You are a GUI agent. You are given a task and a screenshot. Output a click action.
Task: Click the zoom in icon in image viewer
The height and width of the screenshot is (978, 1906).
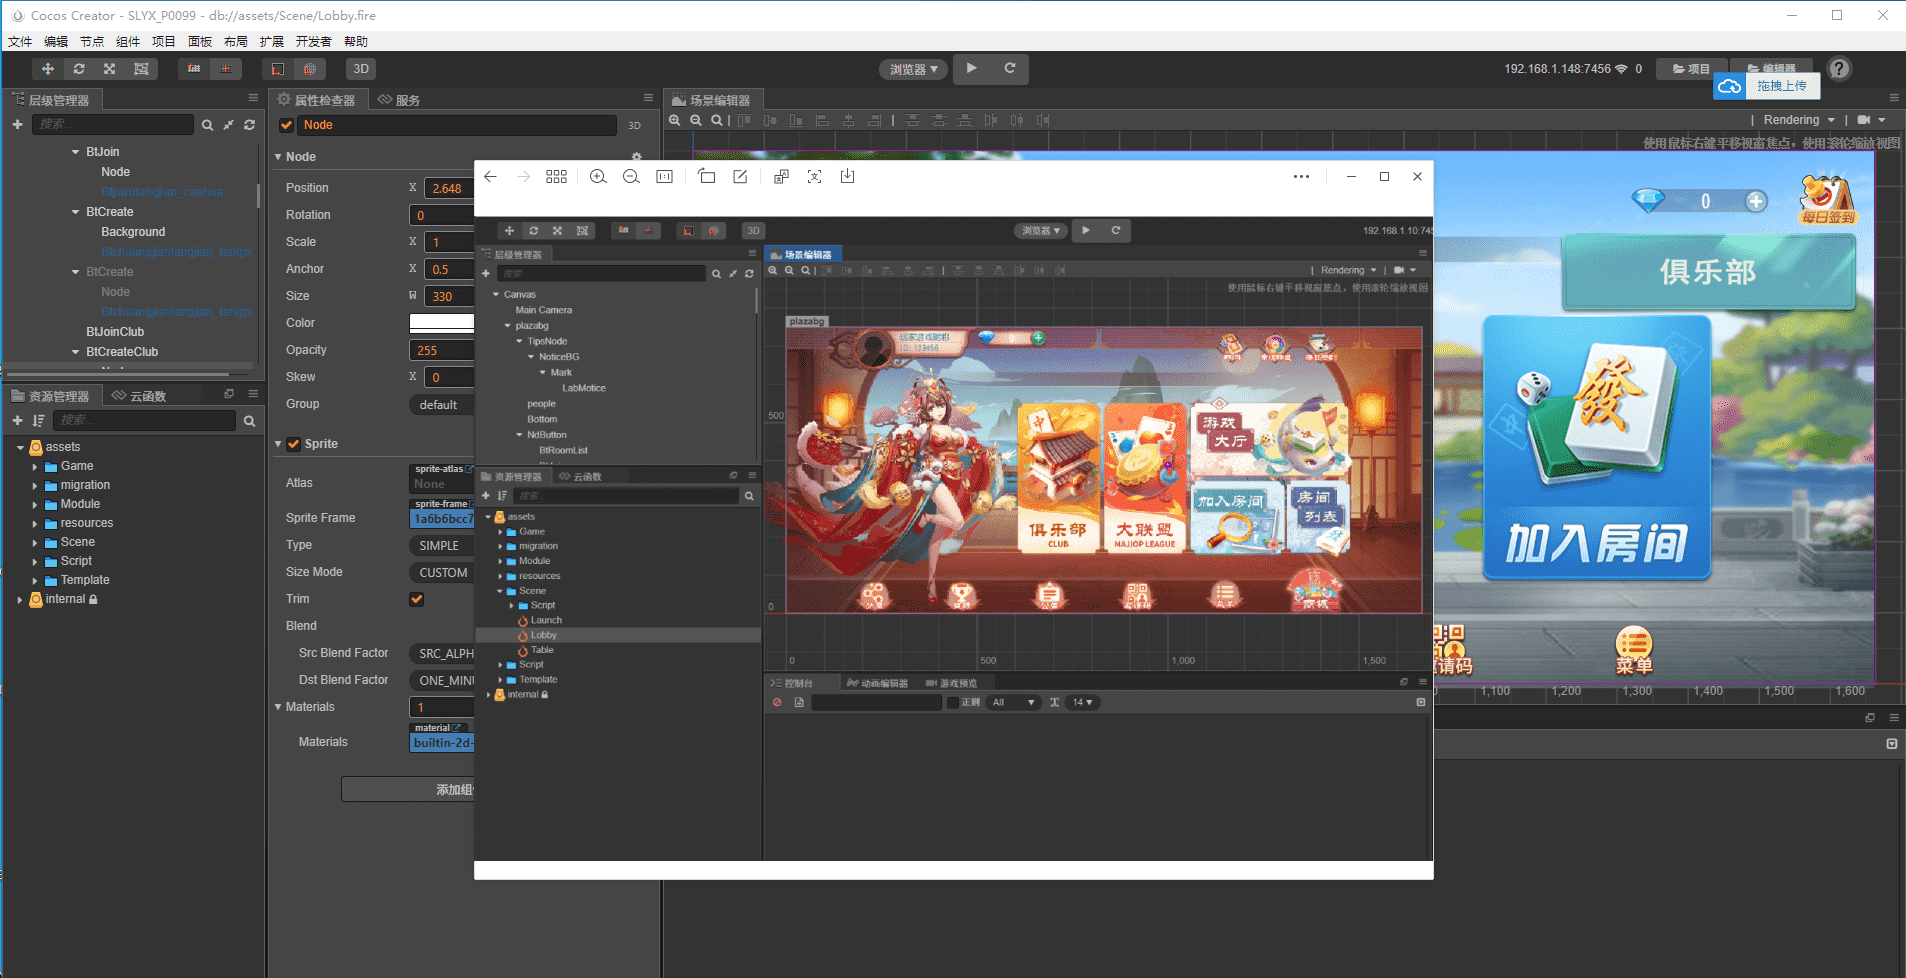click(598, 177)
